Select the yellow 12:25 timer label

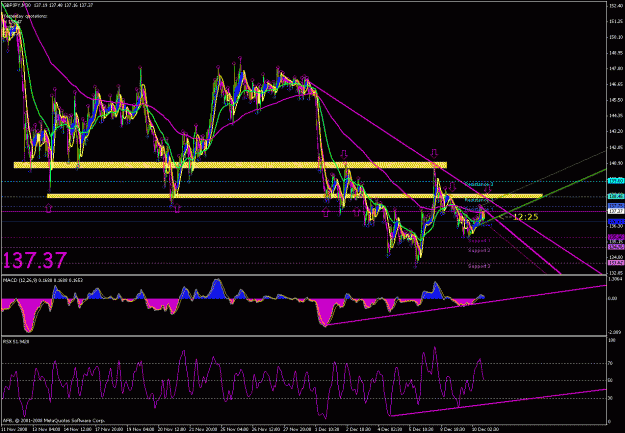coord(525,217)
